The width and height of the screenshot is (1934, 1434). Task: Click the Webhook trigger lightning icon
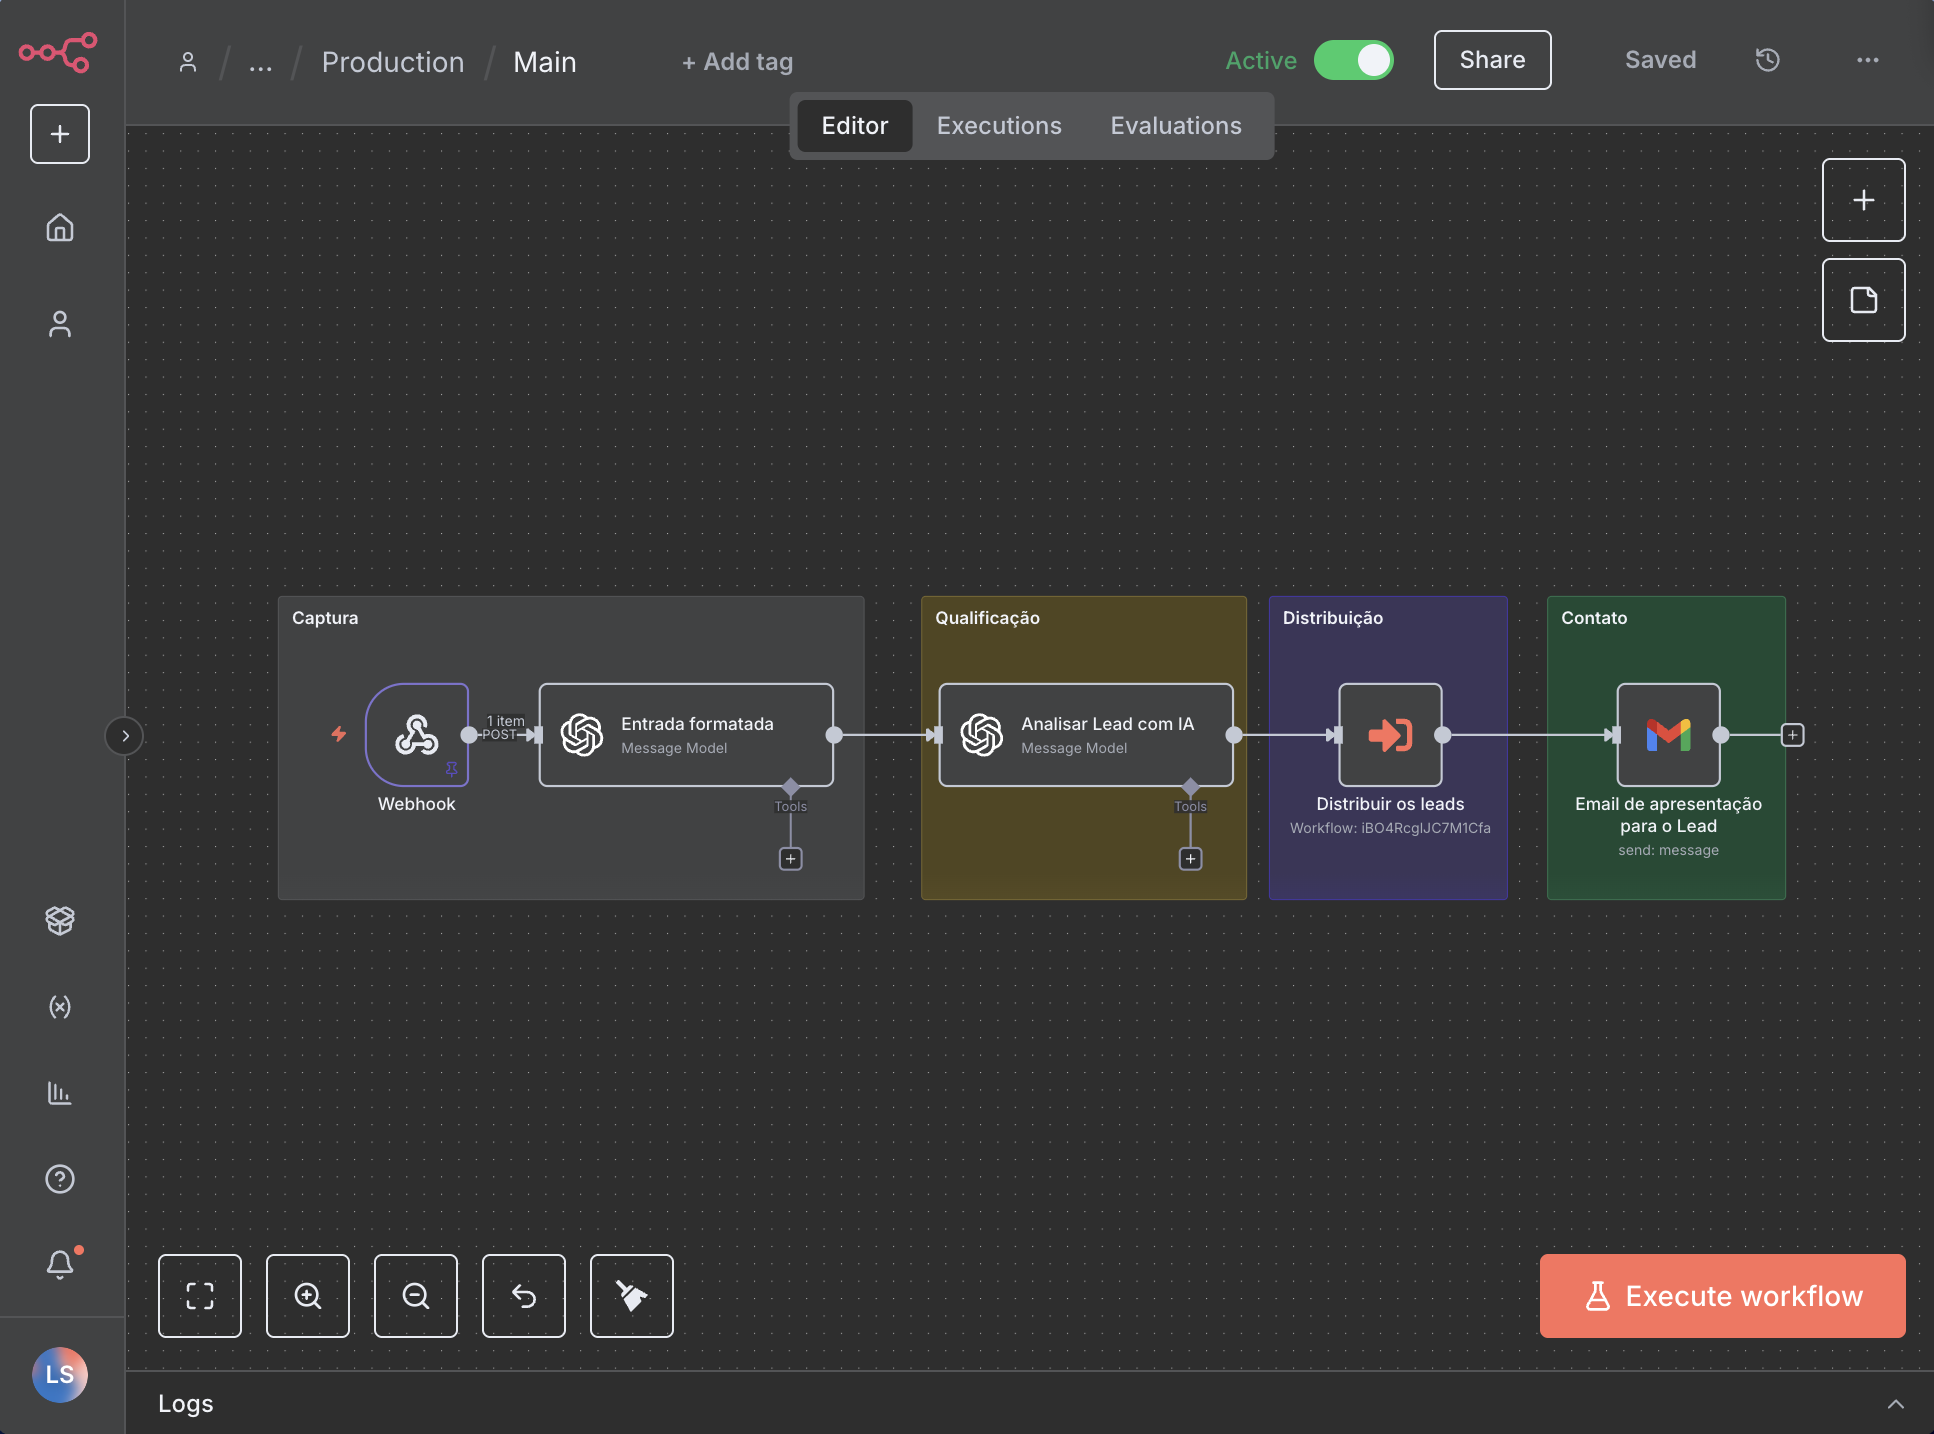click(x=339, y=734)
